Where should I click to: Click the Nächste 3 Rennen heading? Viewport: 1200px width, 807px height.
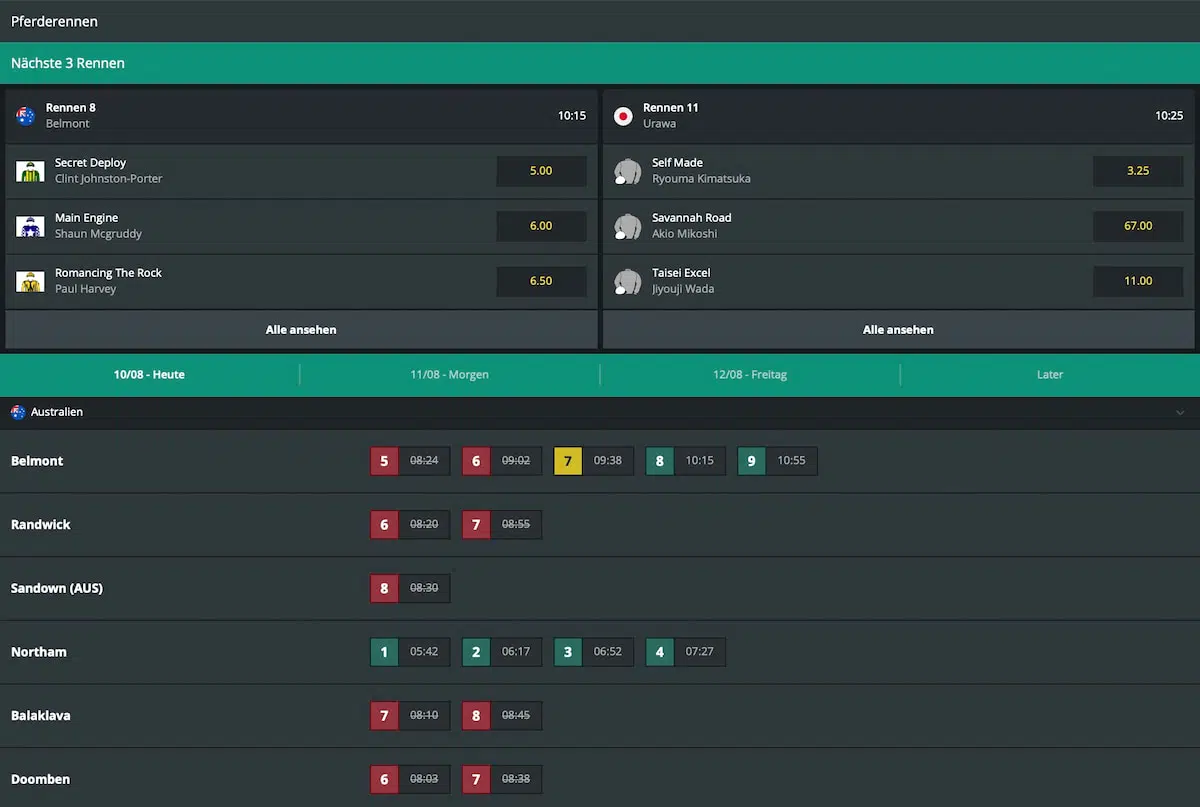pos(68,63)
